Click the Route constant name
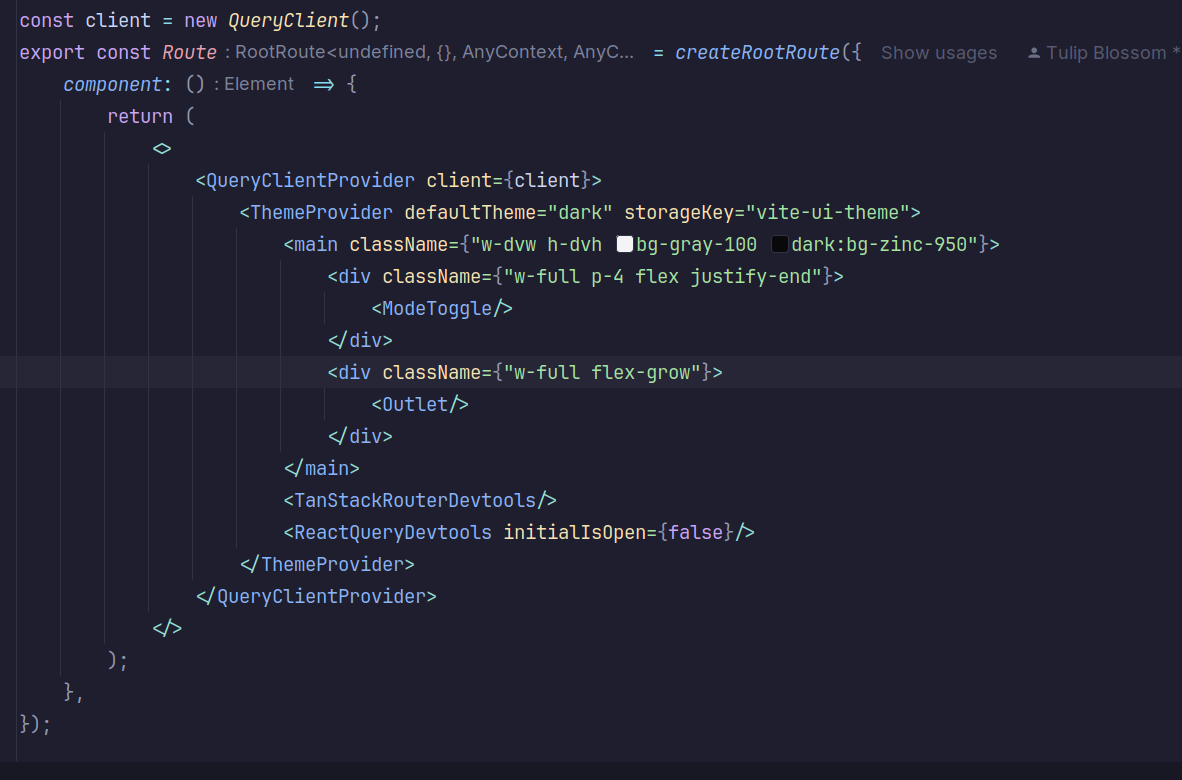The width and height of the screenshot is (1182, 780). pos(189,52)
